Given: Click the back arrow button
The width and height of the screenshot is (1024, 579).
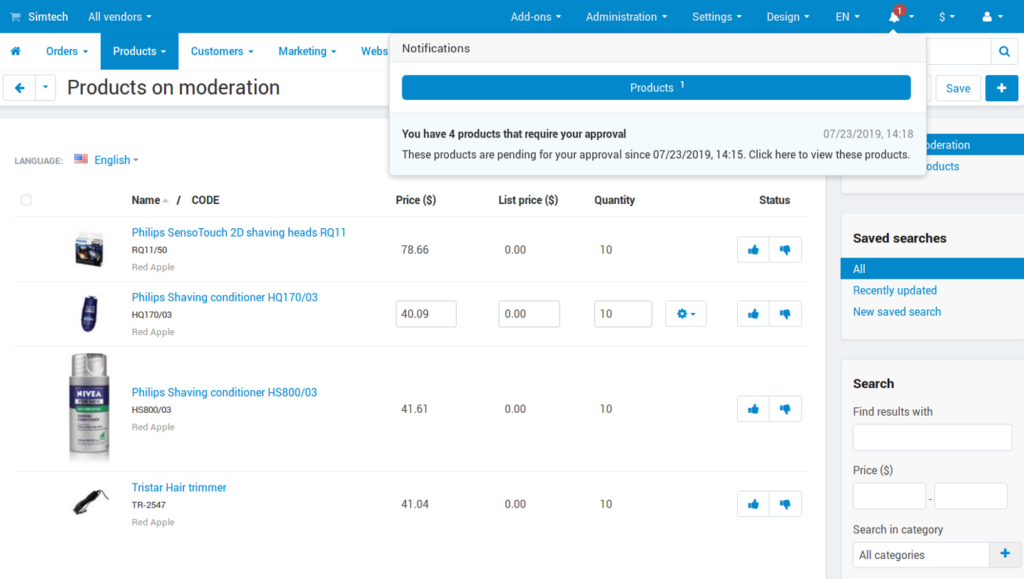Looking at the screenshot, I should click(x=20, y=87).
